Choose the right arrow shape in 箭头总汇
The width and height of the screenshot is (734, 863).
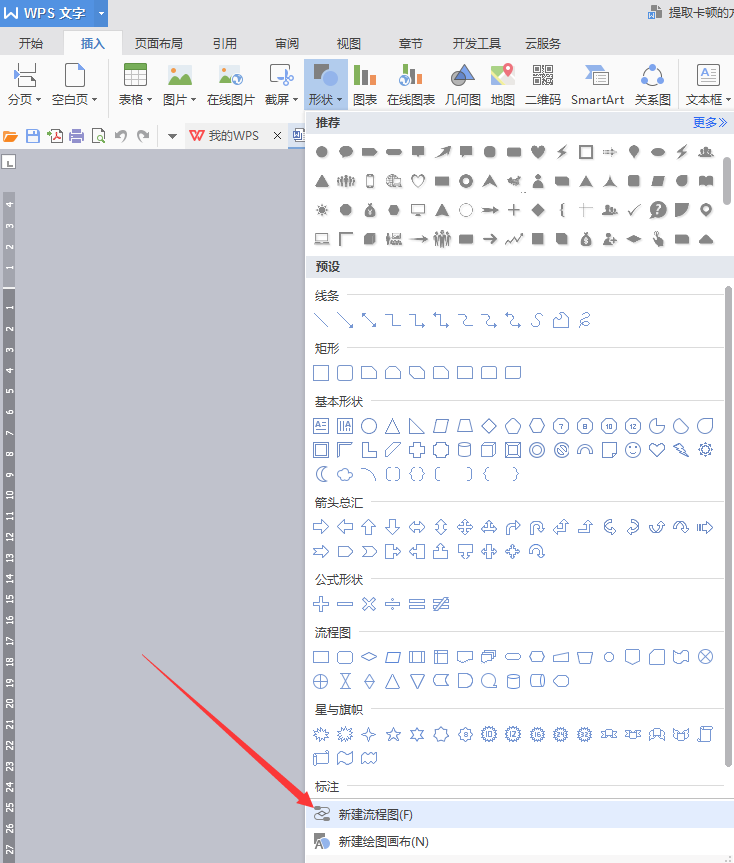pyautogui.click(x=321, y=527)
